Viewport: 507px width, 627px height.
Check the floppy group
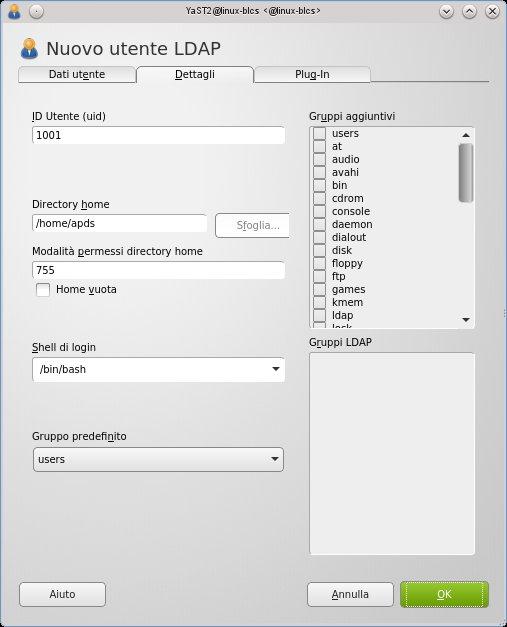pyautogui.click(x=319, y=264)
